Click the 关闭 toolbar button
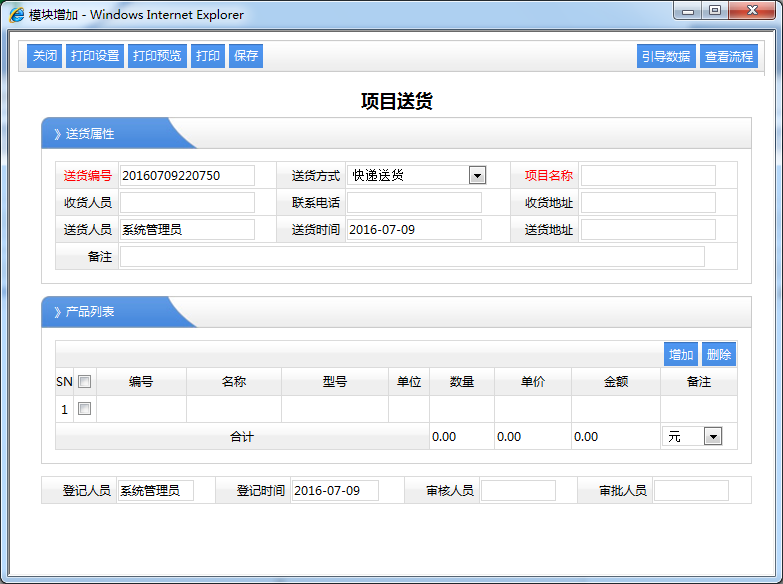Image resolution: width=783 pixels, height=584 pixels. coord(44,56)
